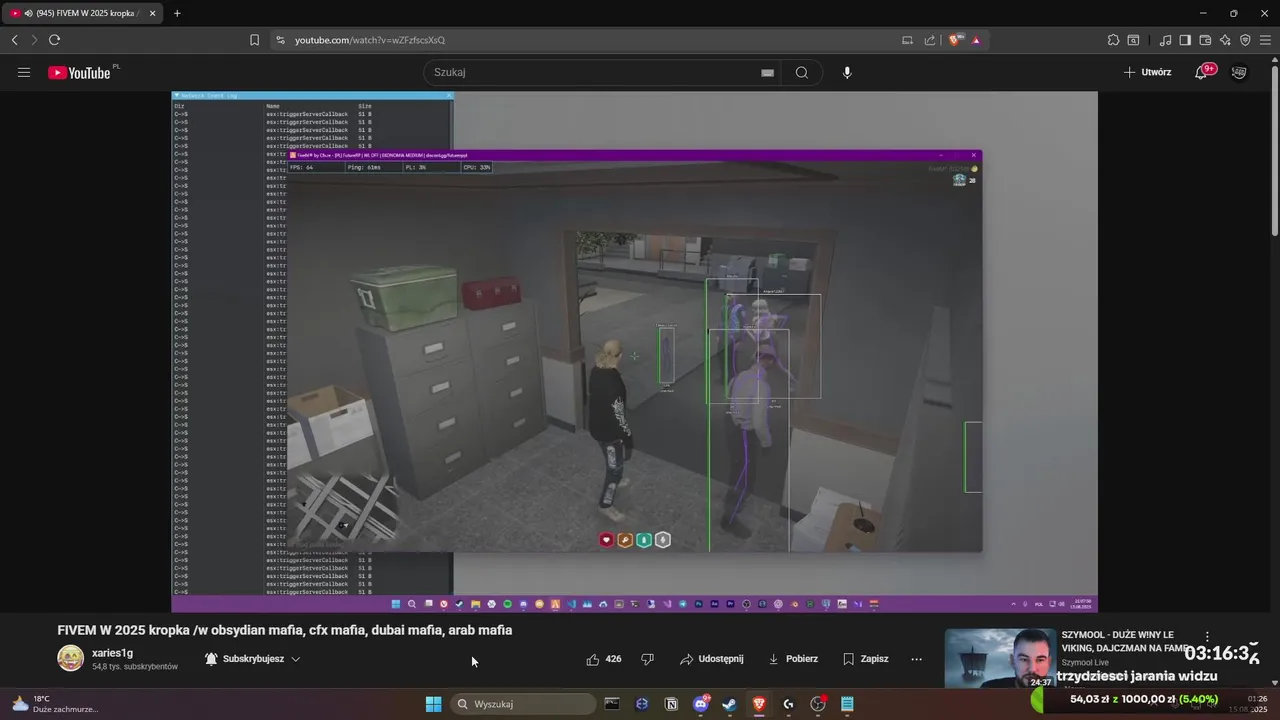Open Brave Playlist music note icon
1280x720 pixels.
coord(1165,40)
